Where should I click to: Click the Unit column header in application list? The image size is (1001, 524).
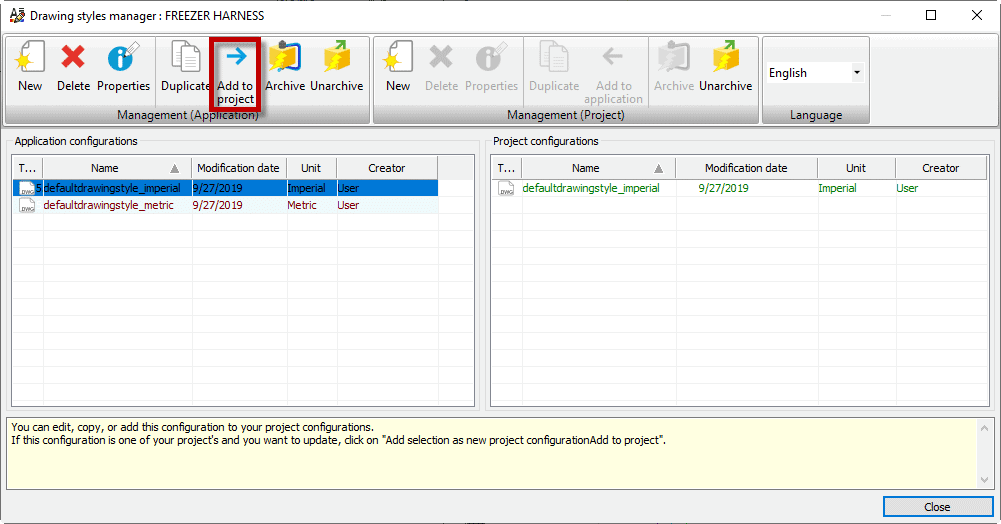click(x=311, y=168)
